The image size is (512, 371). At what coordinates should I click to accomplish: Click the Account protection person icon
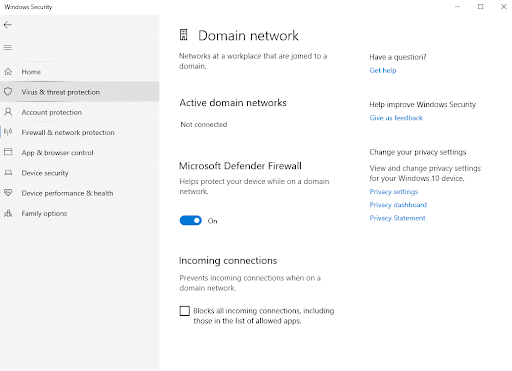tap(8, 112)
